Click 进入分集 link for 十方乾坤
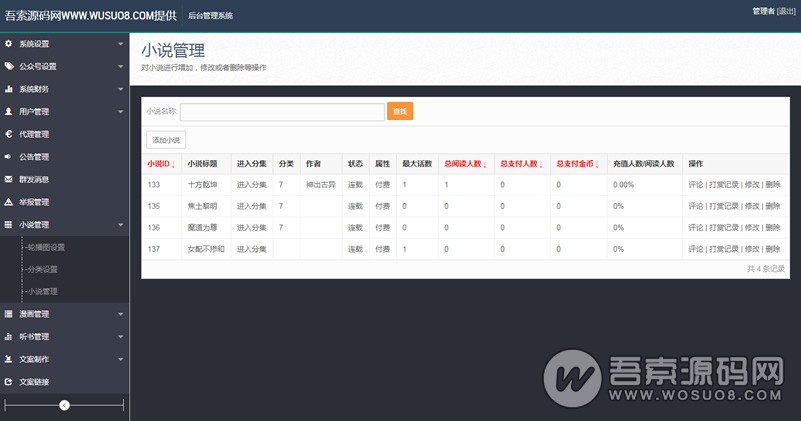Image resolution: width=801 pixels, height=421 pixels. [x=252, y=185]
